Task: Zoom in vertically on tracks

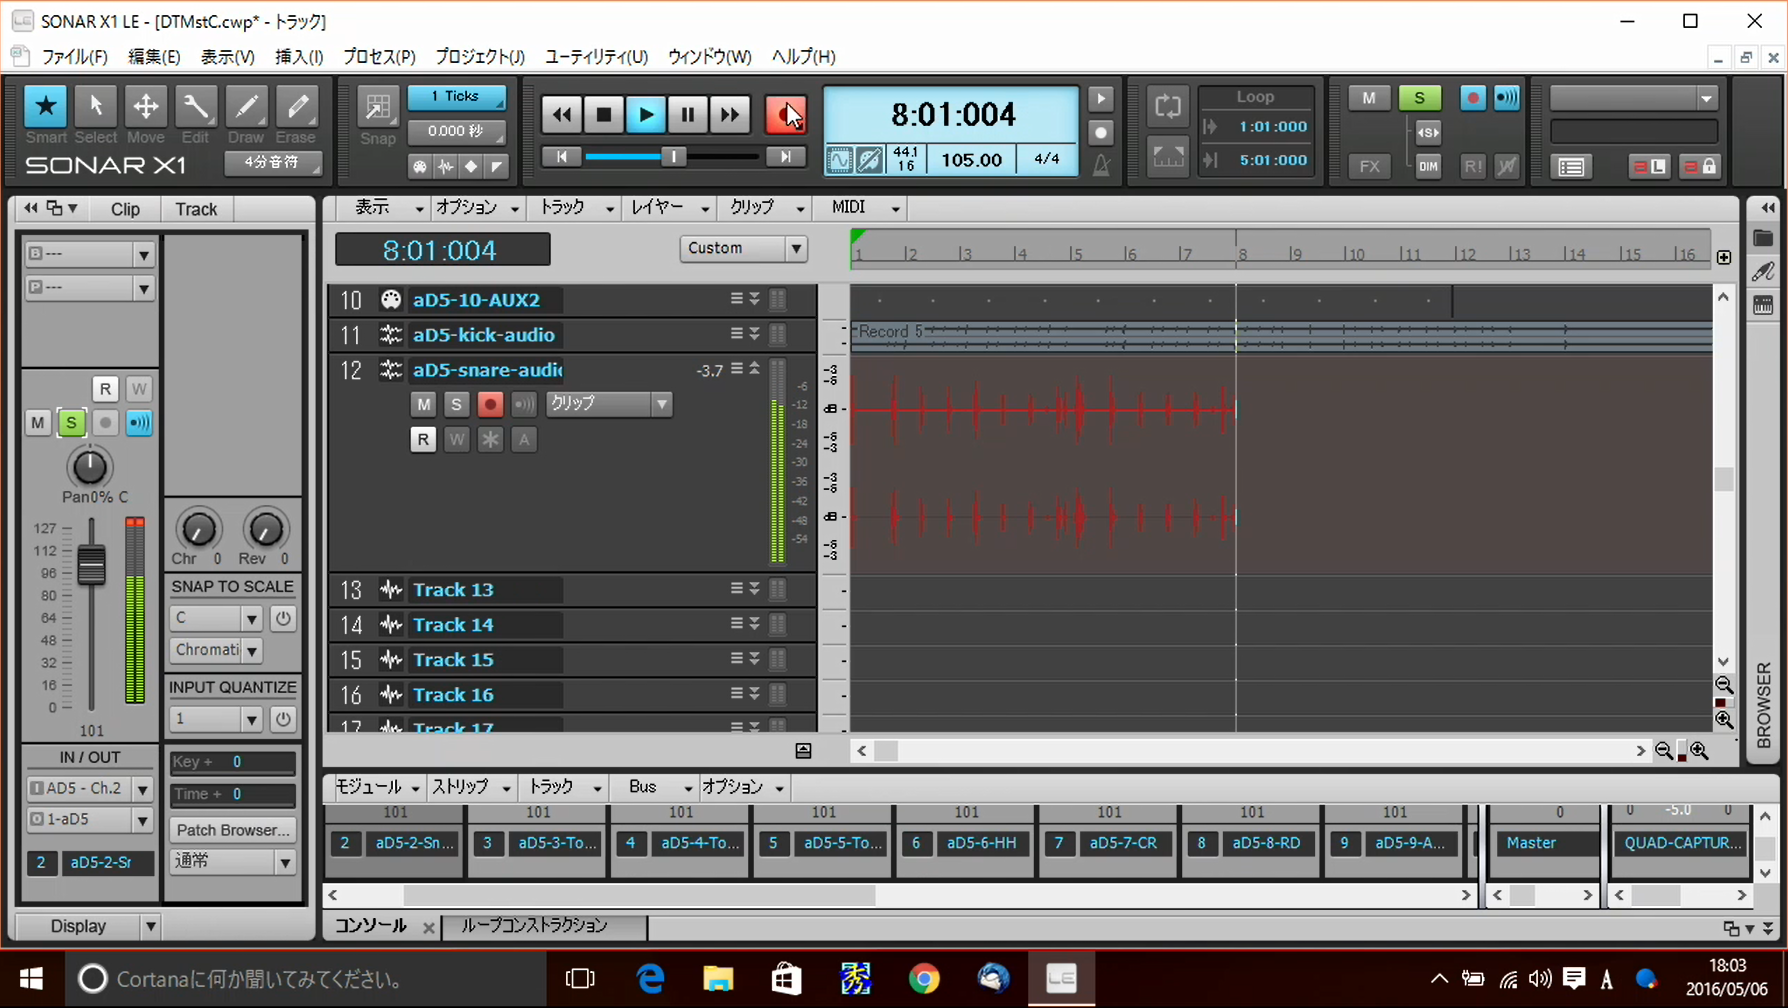Action: click(x=1724, y=720)
